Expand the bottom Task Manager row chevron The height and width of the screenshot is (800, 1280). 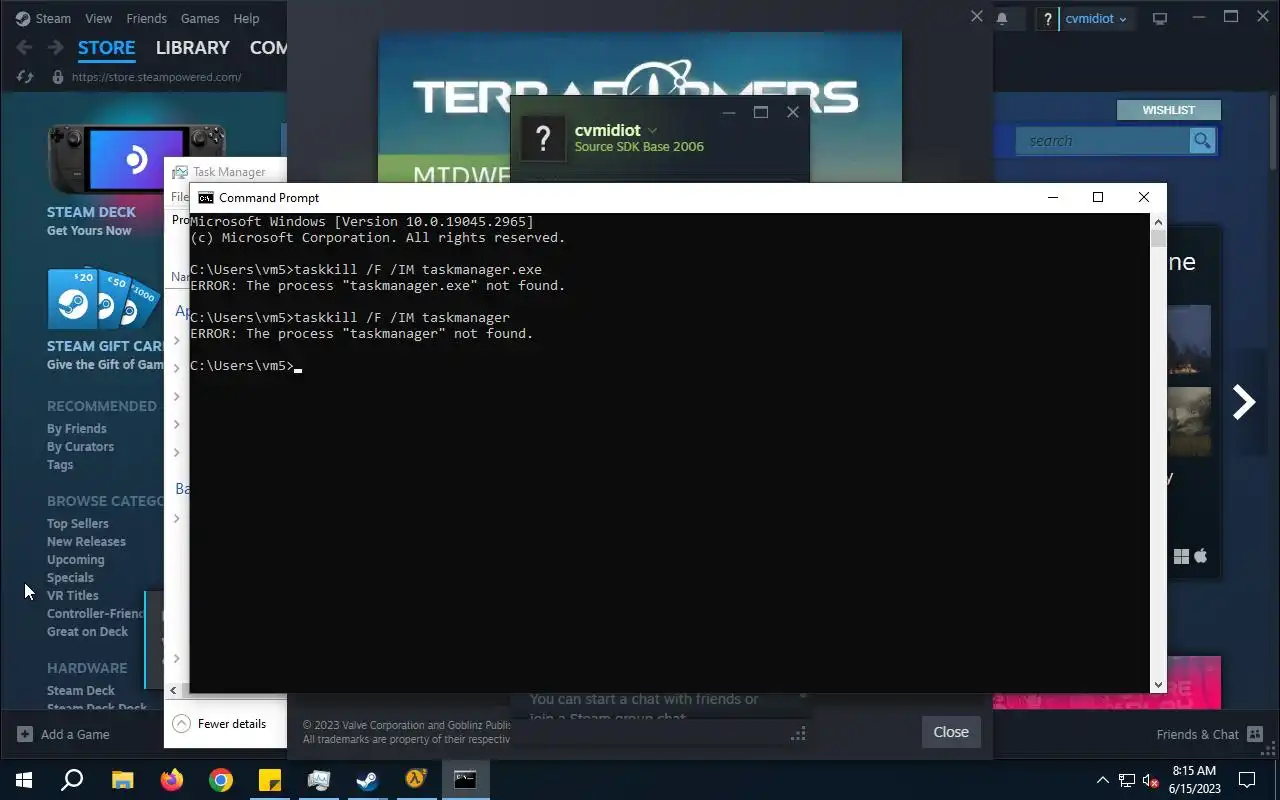(x=177, y=658)
